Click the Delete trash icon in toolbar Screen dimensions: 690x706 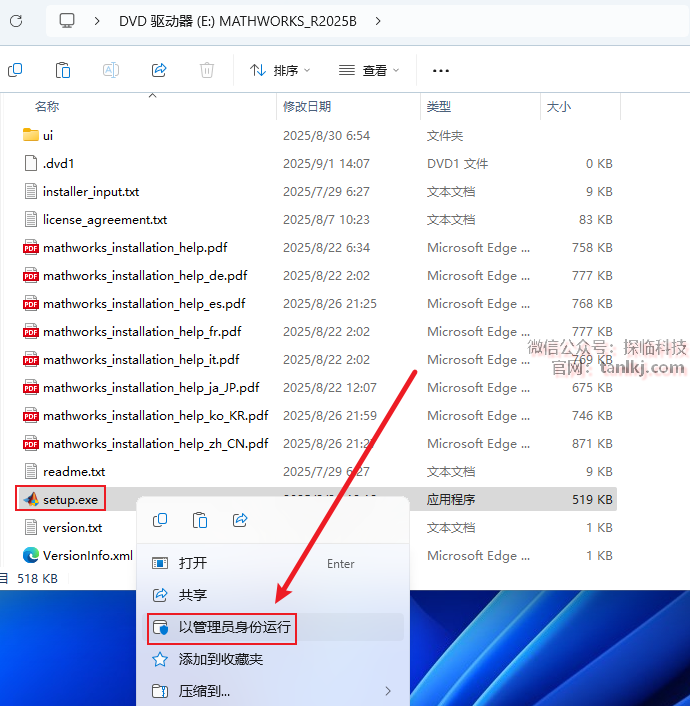(207, 70)
